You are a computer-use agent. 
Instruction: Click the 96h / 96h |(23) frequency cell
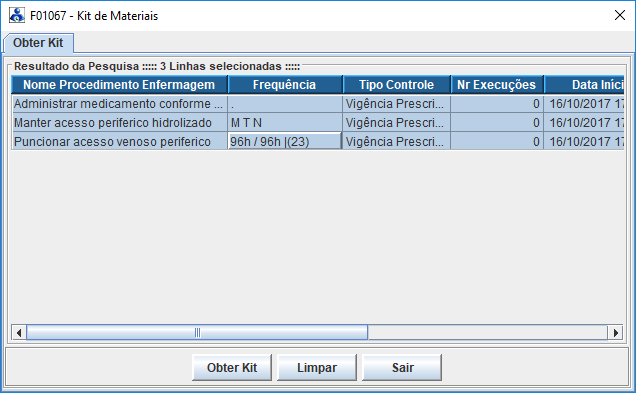click(x=285, y=142)
